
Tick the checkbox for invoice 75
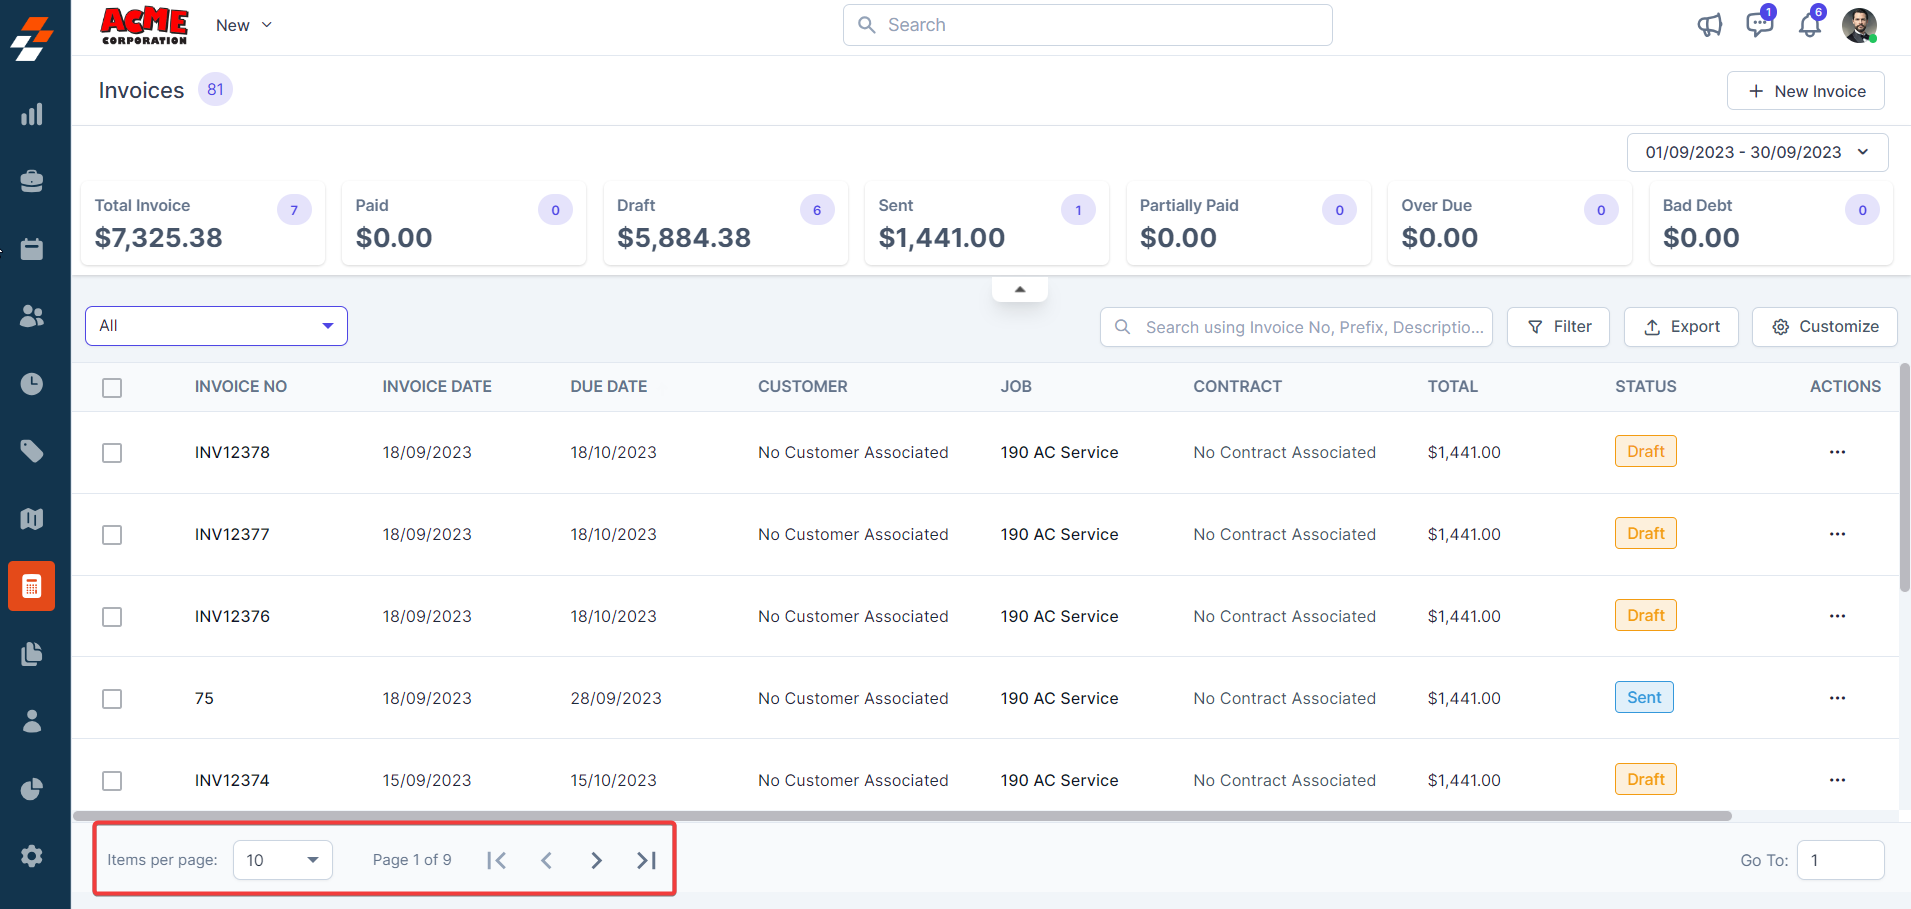[x=112, y=699]
